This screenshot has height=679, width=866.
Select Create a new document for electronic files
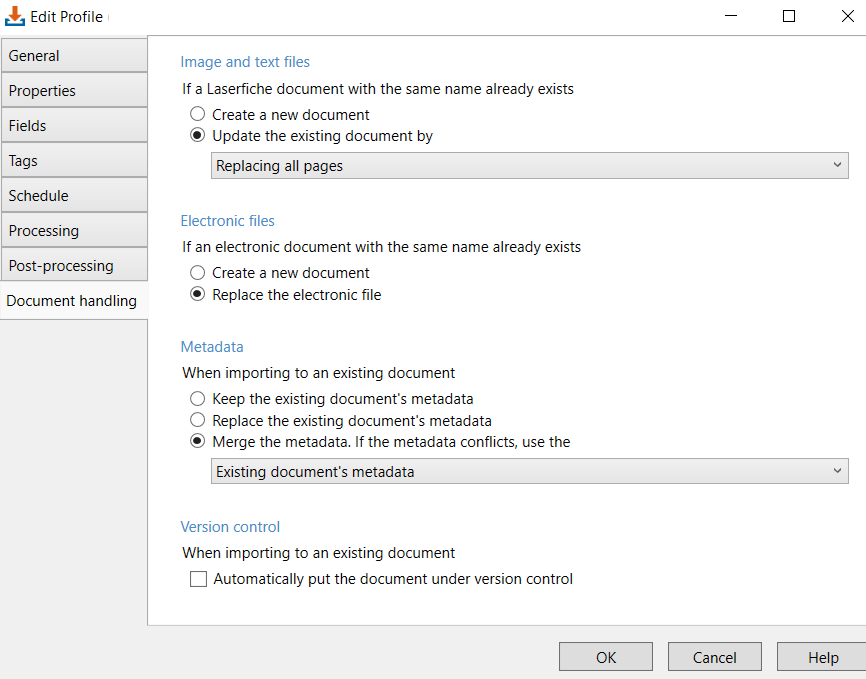click(x=198, y=273)
